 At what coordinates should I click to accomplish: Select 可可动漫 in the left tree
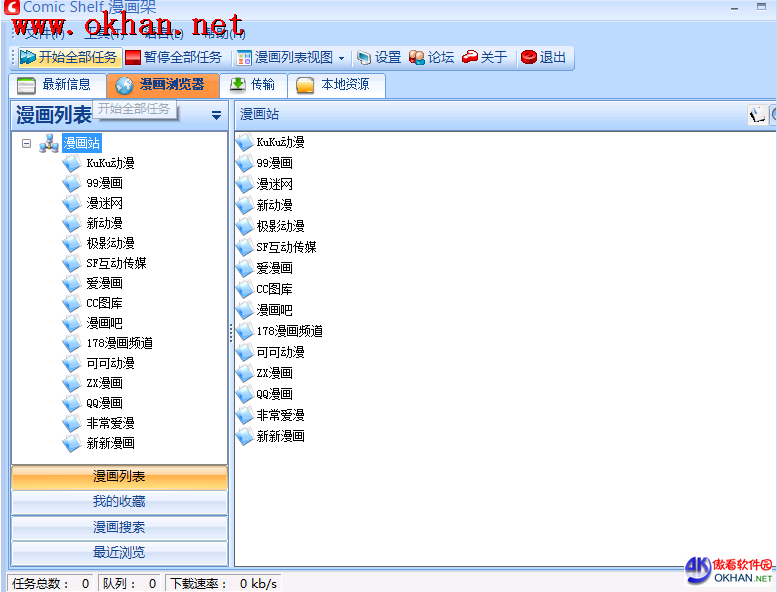click(x=110, y=363)
